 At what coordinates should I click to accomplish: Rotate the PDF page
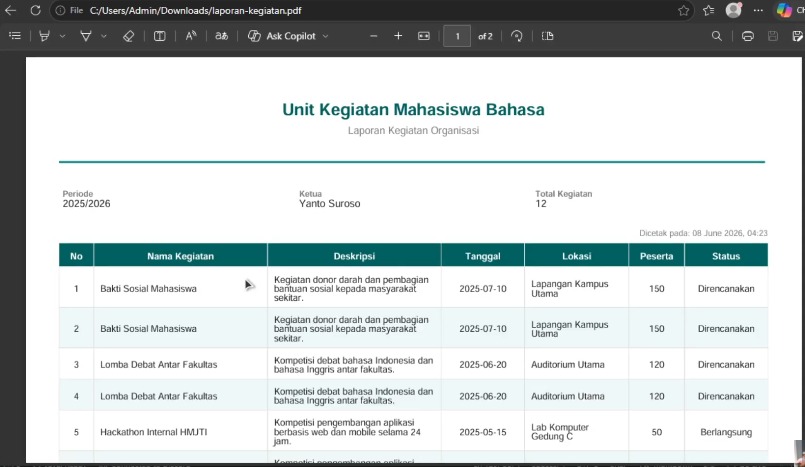(x=516, y=36)
